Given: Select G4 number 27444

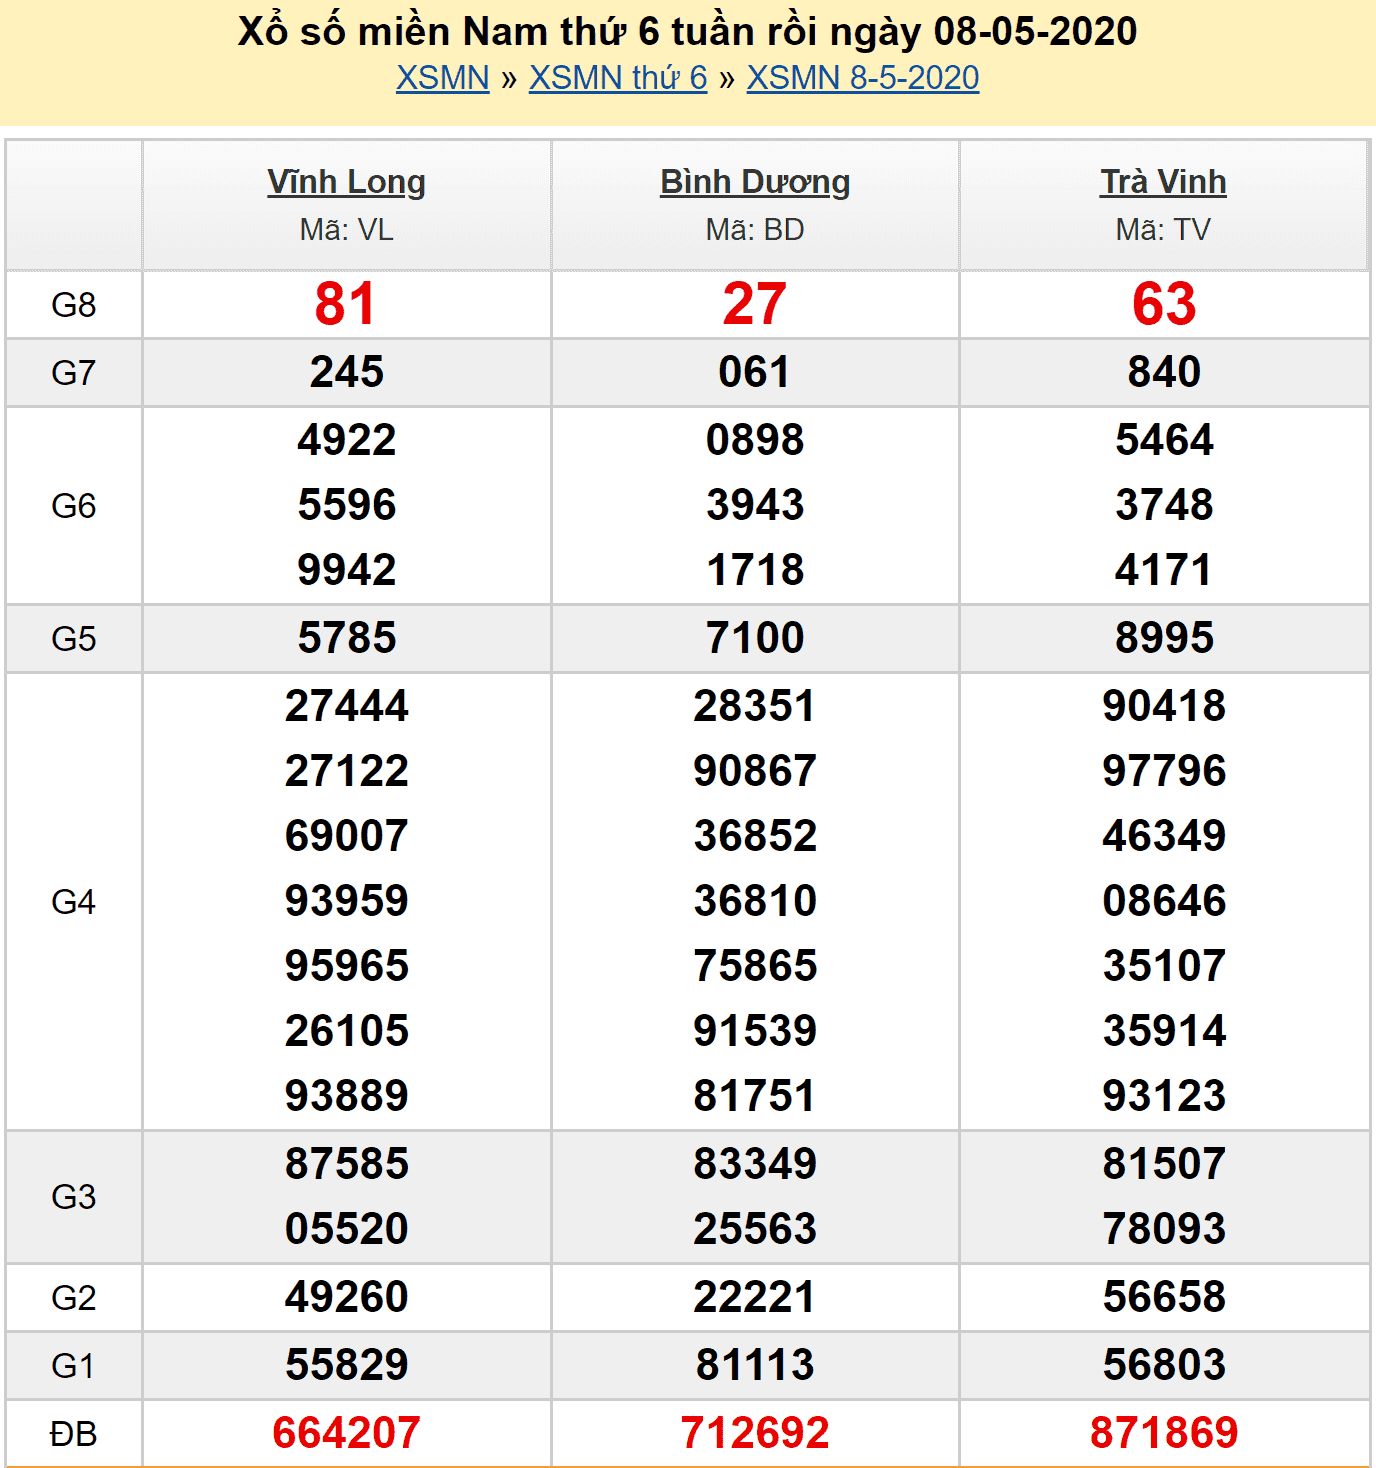Looking at the screenshot, I should pyautogui.click(x=347, y=706).
